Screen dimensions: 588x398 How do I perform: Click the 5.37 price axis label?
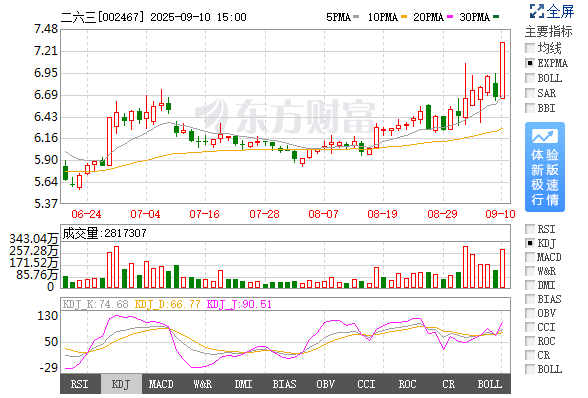(x=46, y=204)
